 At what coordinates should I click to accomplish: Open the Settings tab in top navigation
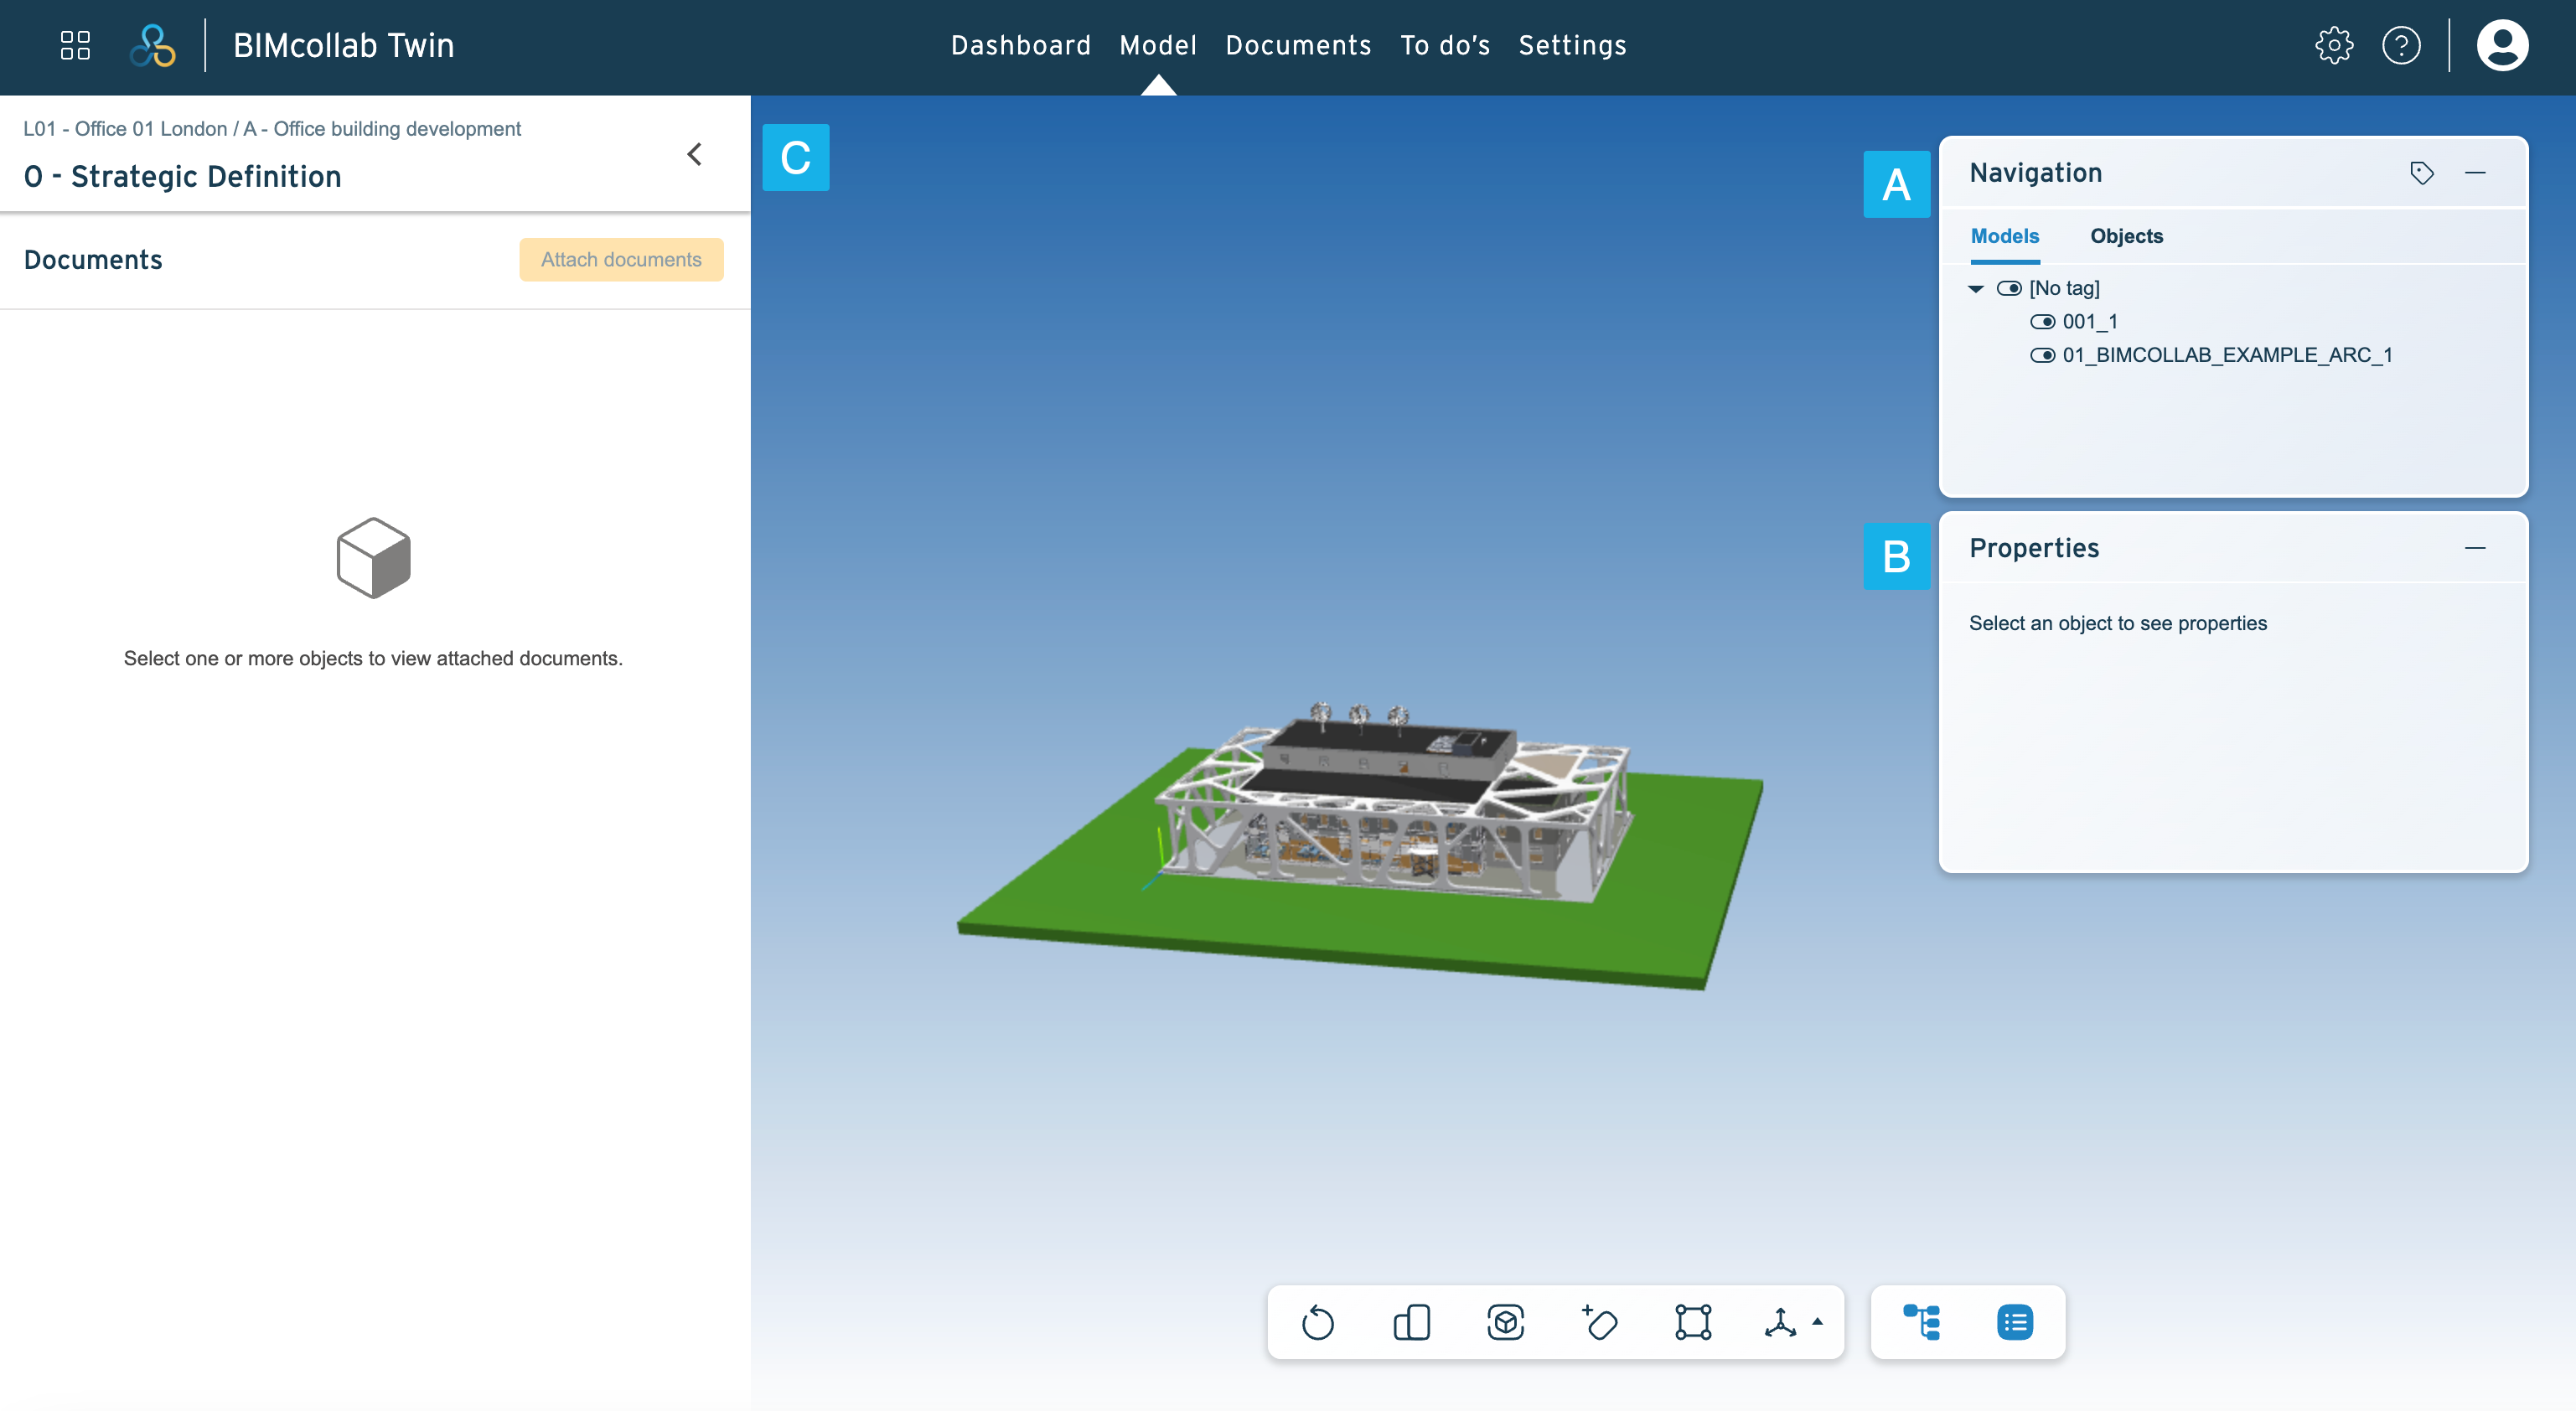[x=1572, y=45]
